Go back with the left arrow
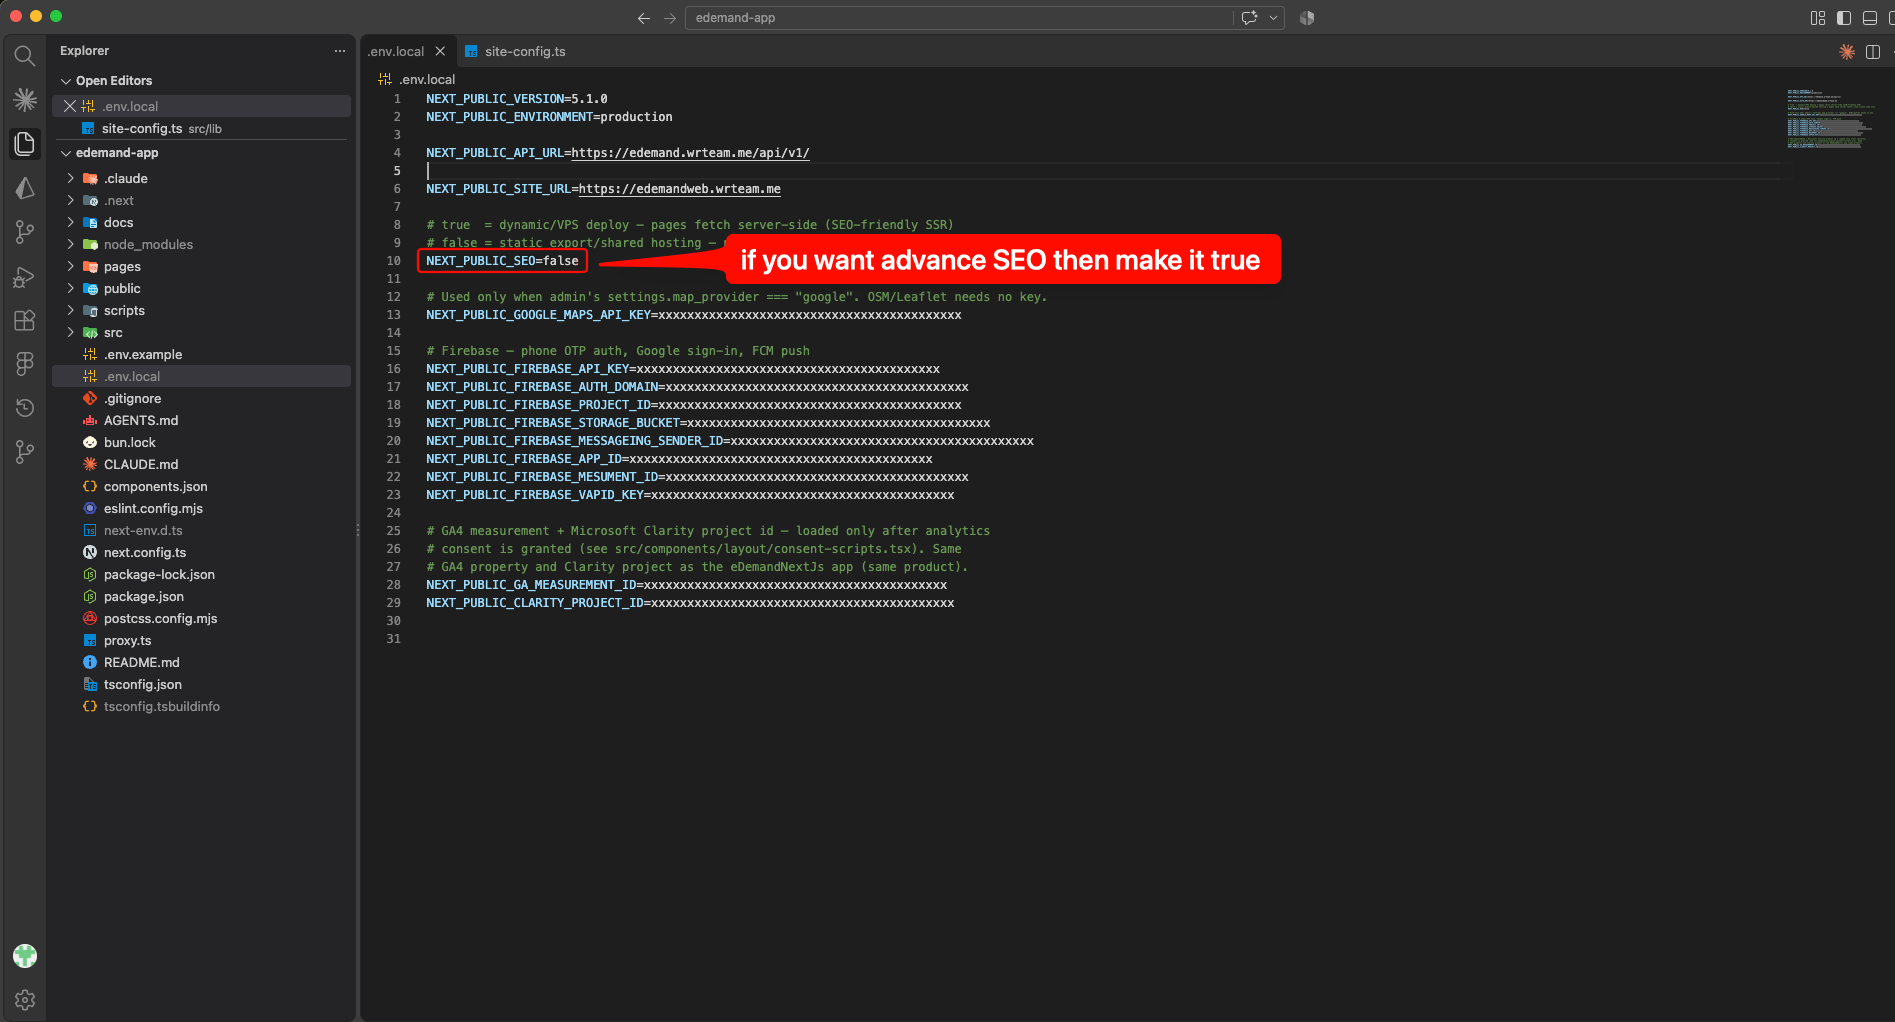The width and height of the screenshot is (1895, 1022). click(644, 18)
